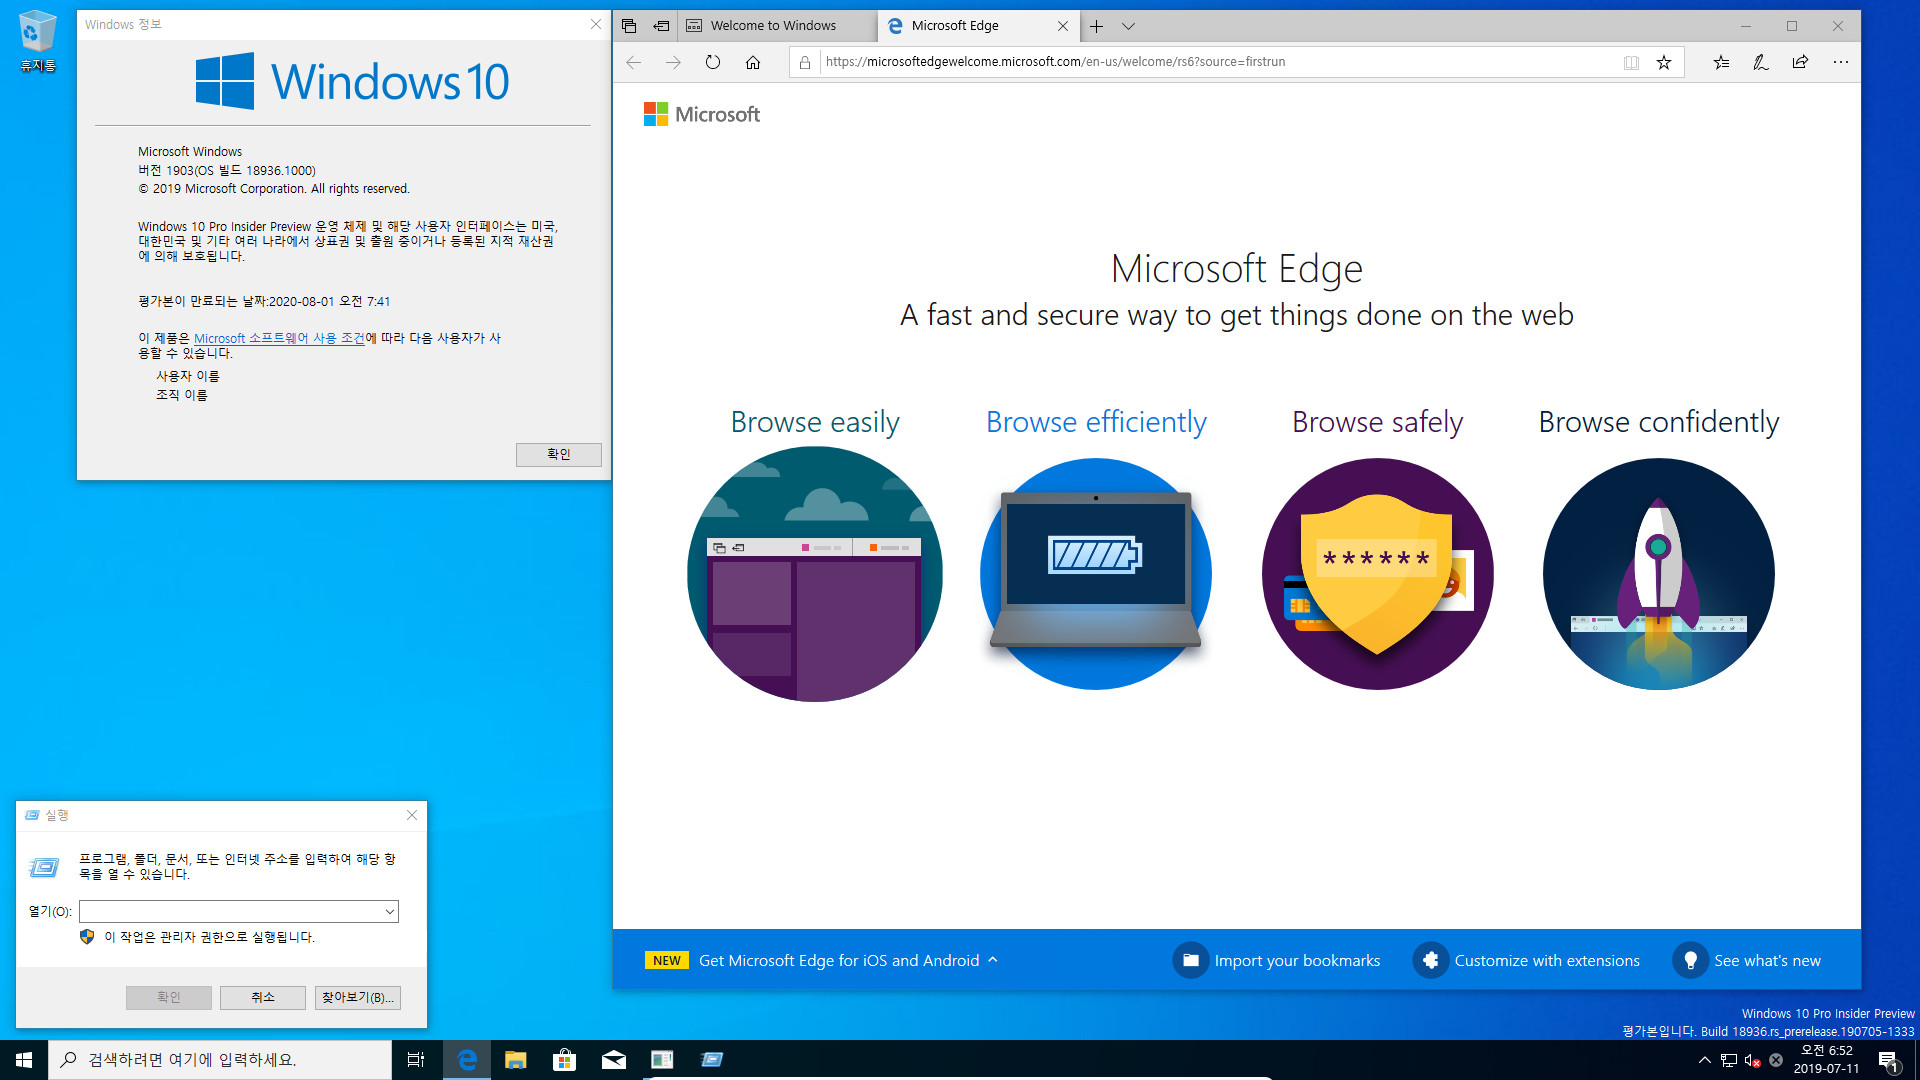
Task: Click the Browse efficiently heading
Action: point(1096,422)
